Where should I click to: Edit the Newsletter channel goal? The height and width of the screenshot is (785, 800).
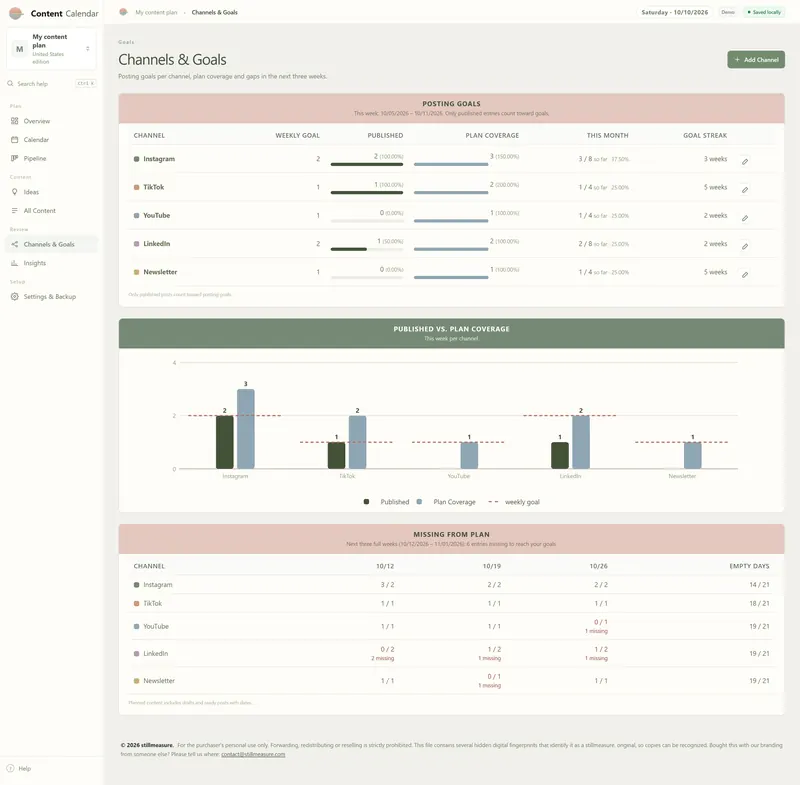tap(745, 275)
